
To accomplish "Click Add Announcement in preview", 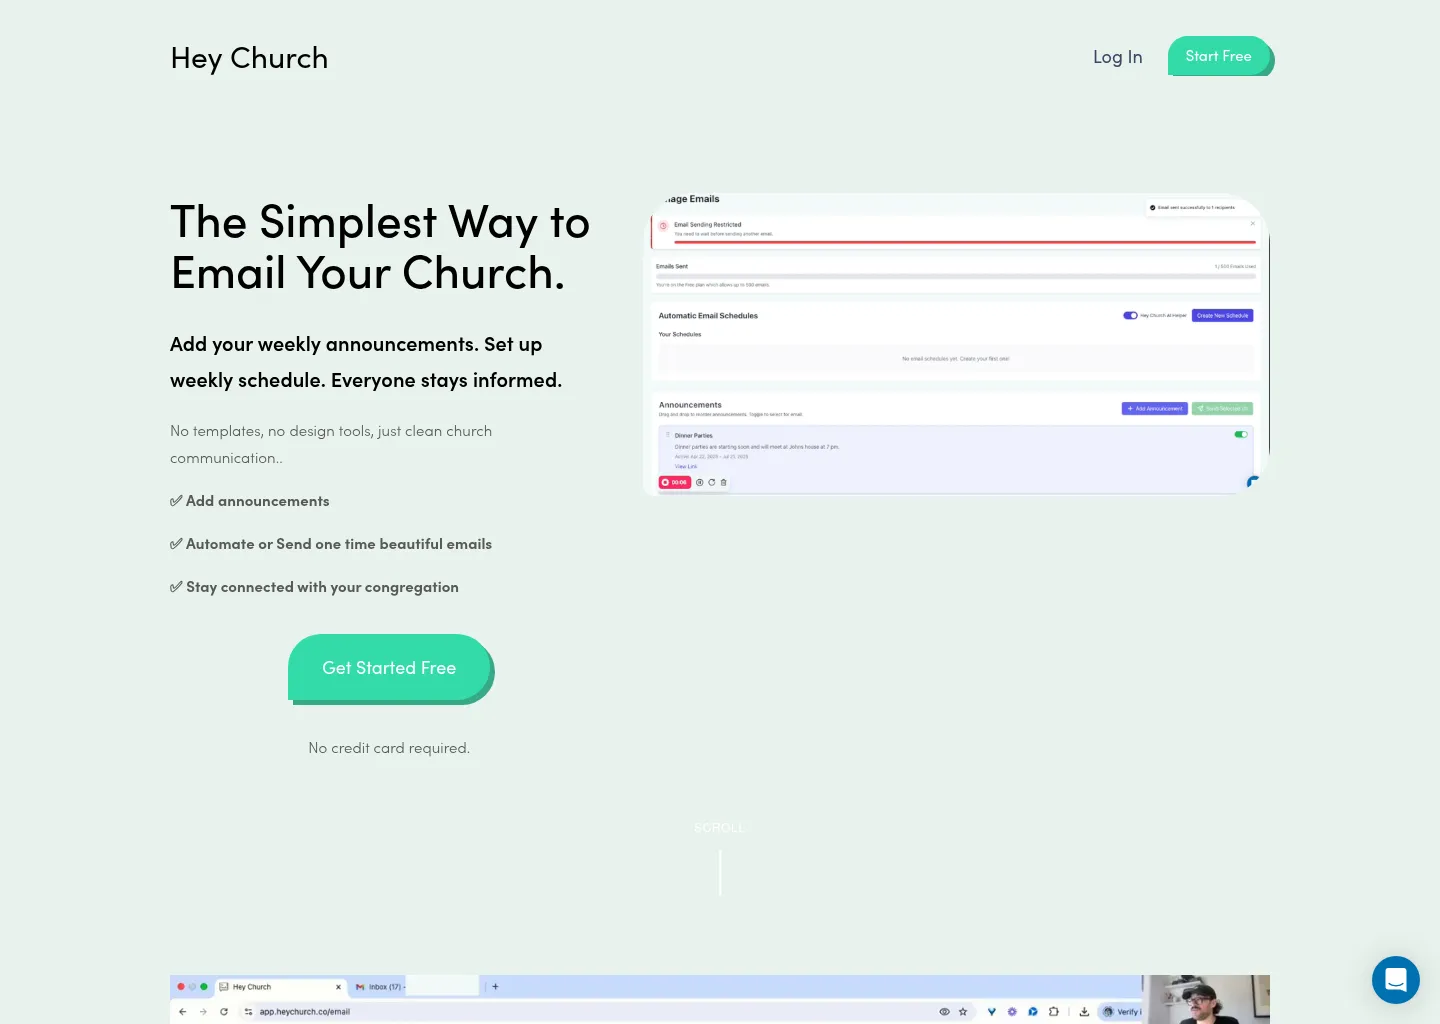I will (x=1155, y=408).
